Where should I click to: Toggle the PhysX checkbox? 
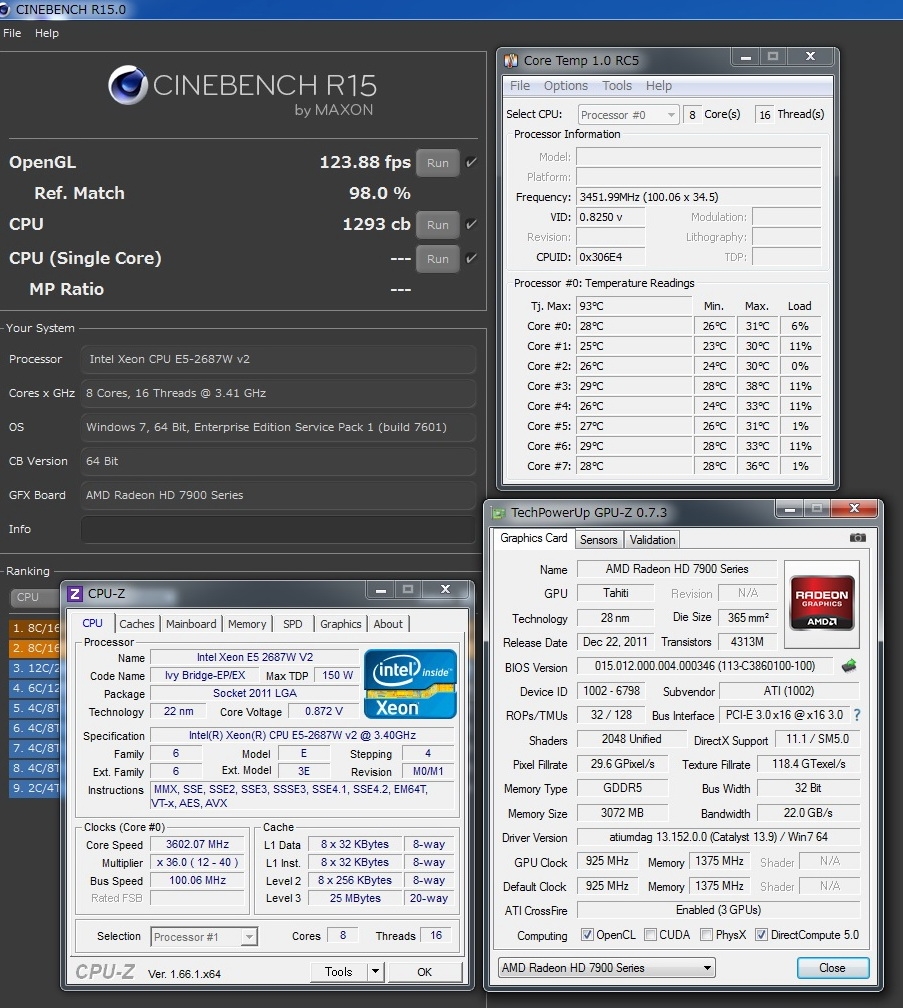[x=707, y=935]
